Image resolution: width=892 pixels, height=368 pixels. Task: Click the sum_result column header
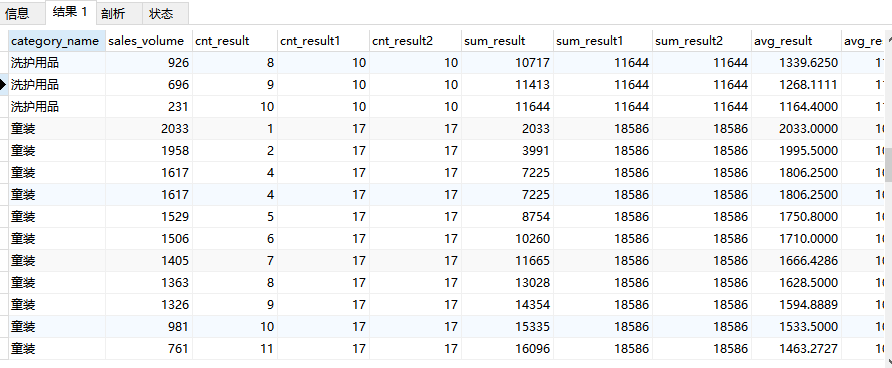(507, 41)
